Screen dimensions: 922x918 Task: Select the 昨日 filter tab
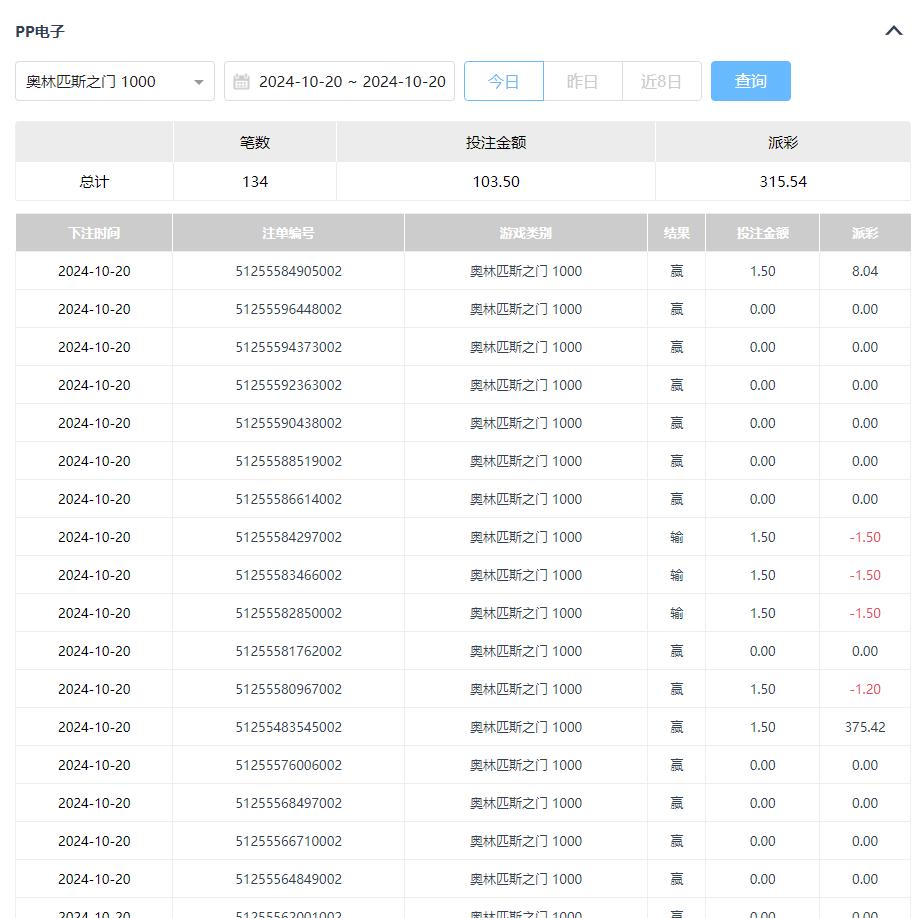coord(582,81)
